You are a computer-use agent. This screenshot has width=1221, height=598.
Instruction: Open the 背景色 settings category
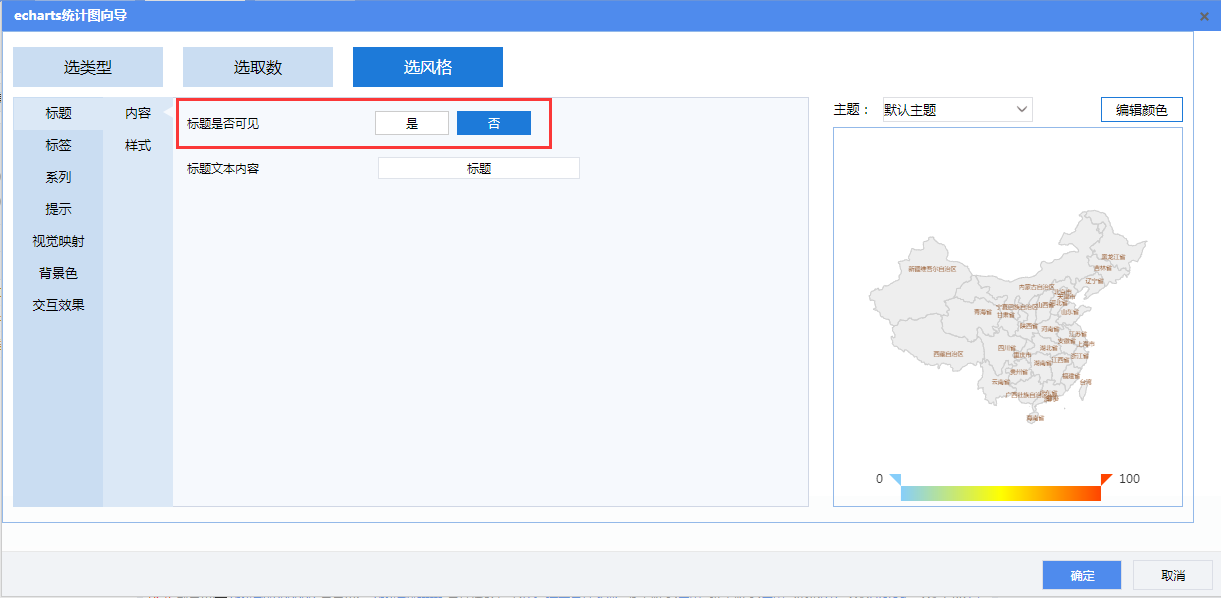[x=58, y=273]
